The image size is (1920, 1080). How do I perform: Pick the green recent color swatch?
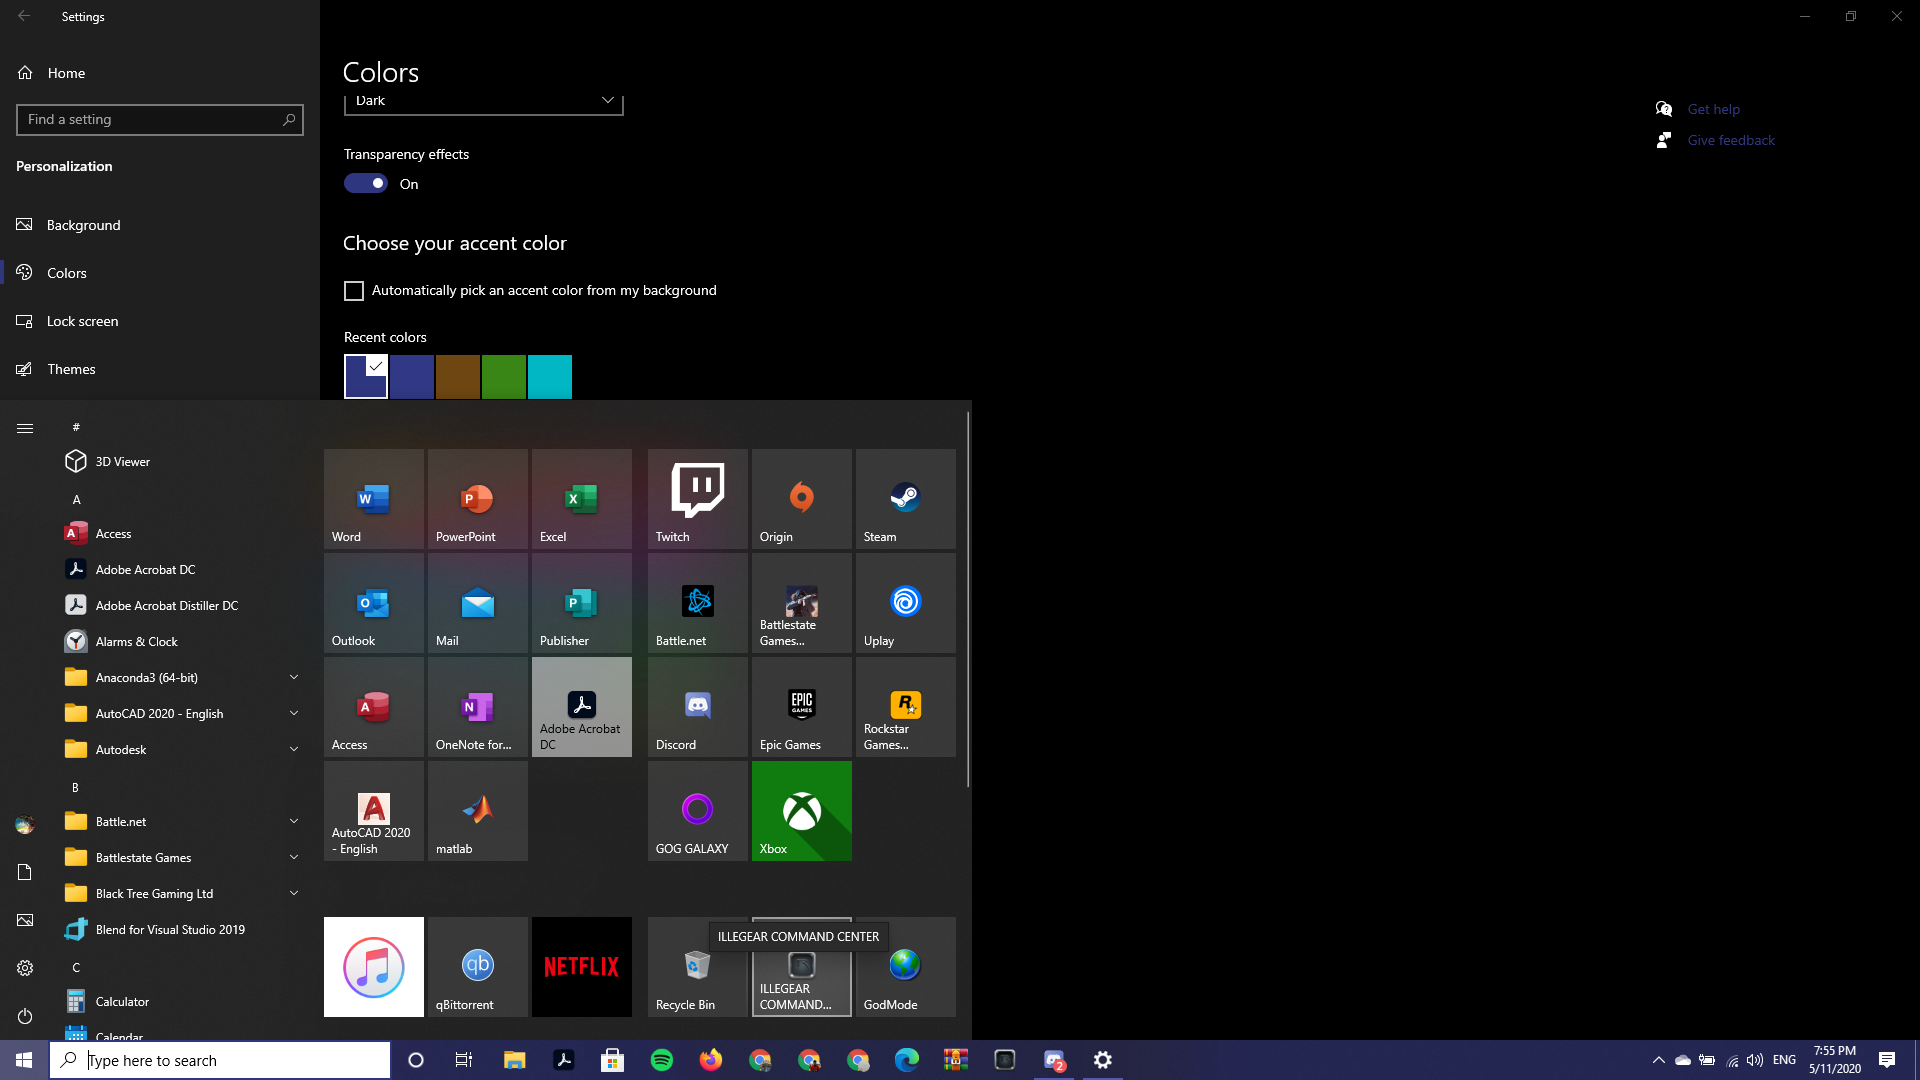pyautogui.click(x=504, y=377)
